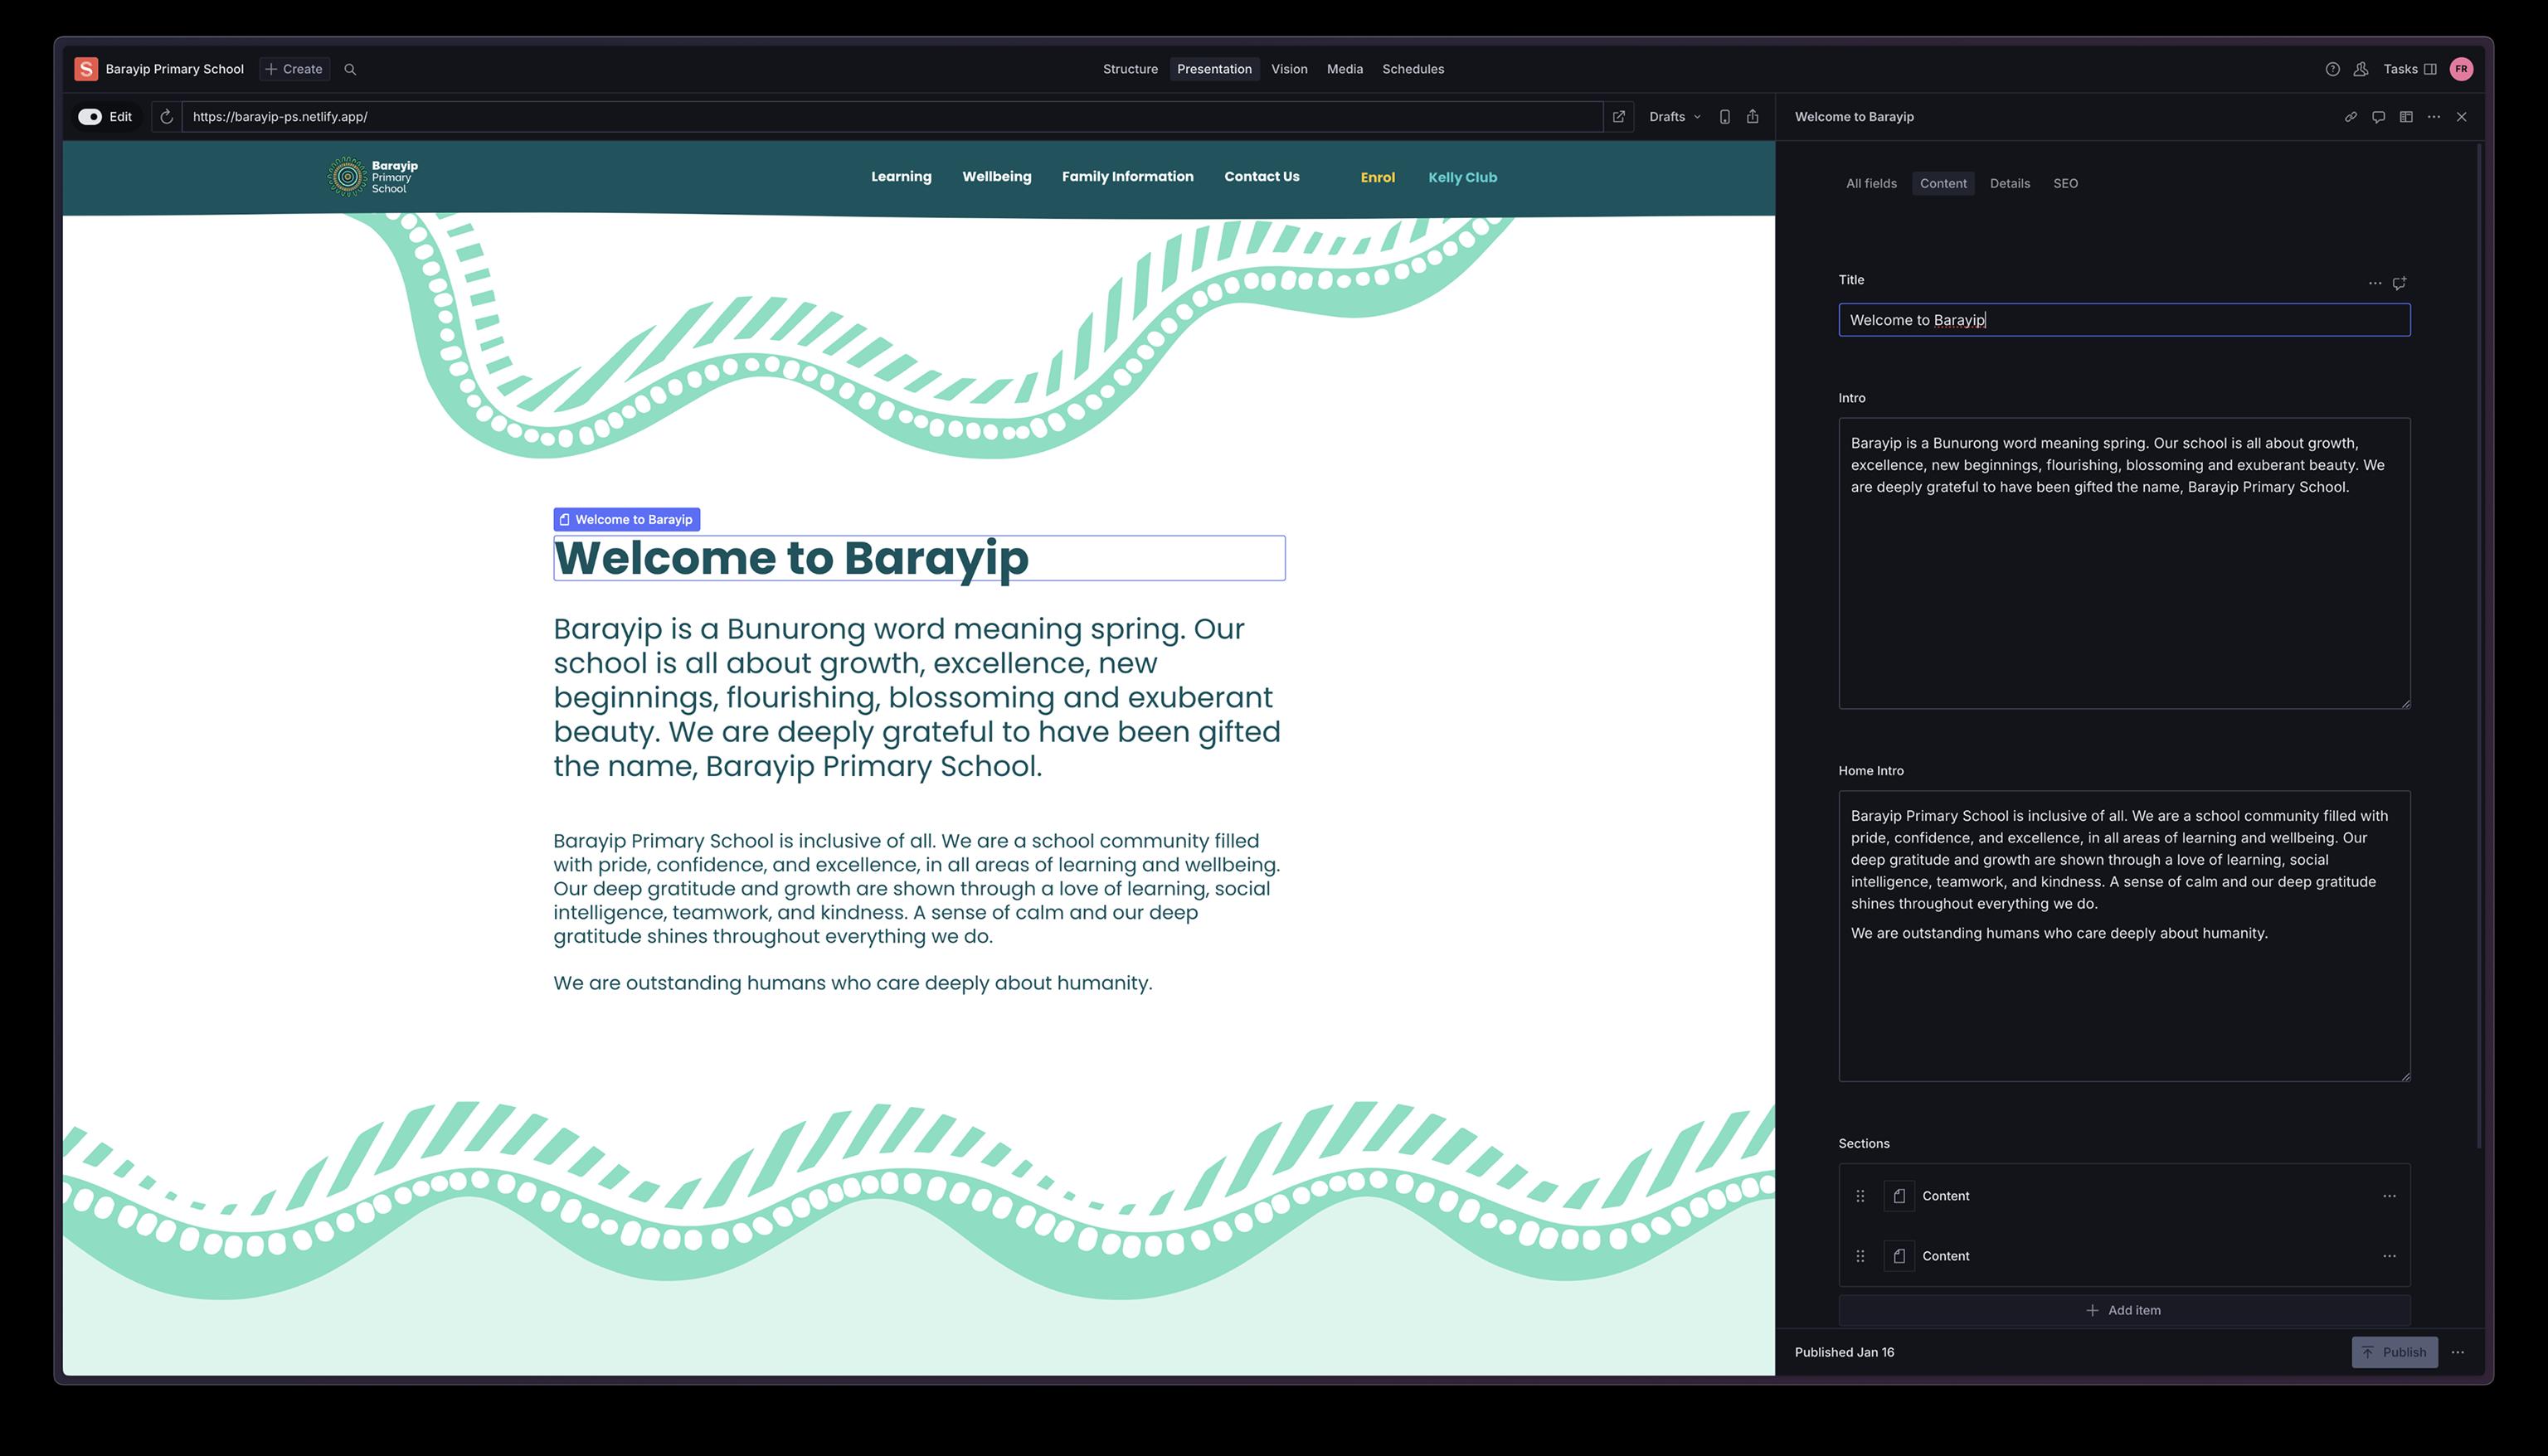The image size is (2548, 1456).
Task: Open the first Content section's options menu
Action: 2389,1196
